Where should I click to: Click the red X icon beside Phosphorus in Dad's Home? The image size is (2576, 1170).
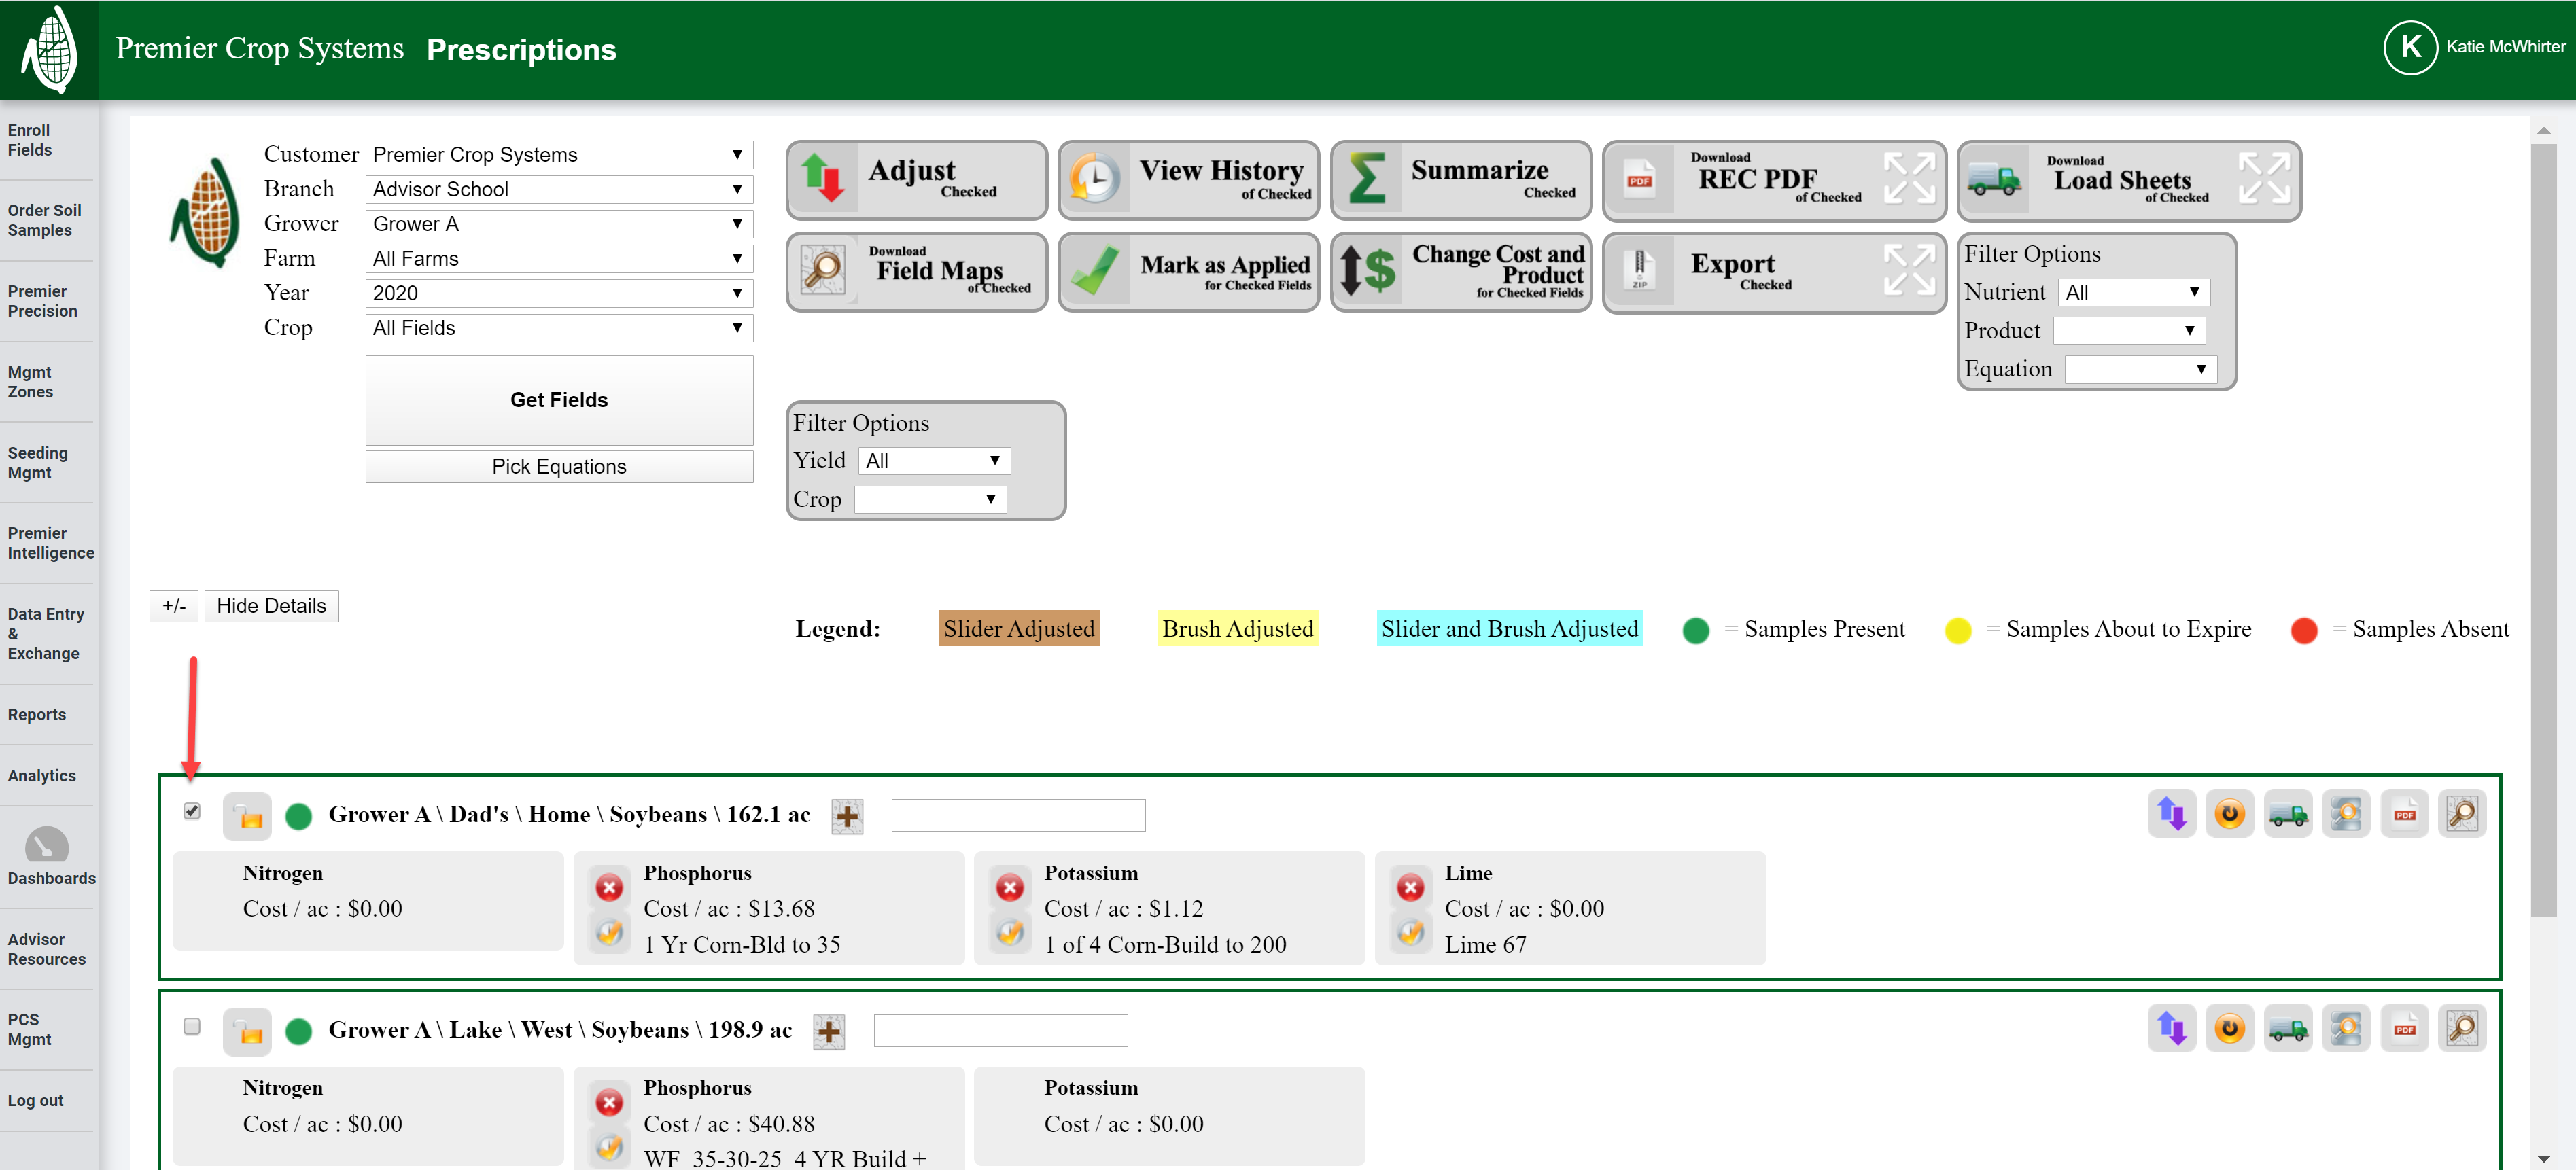609,887
